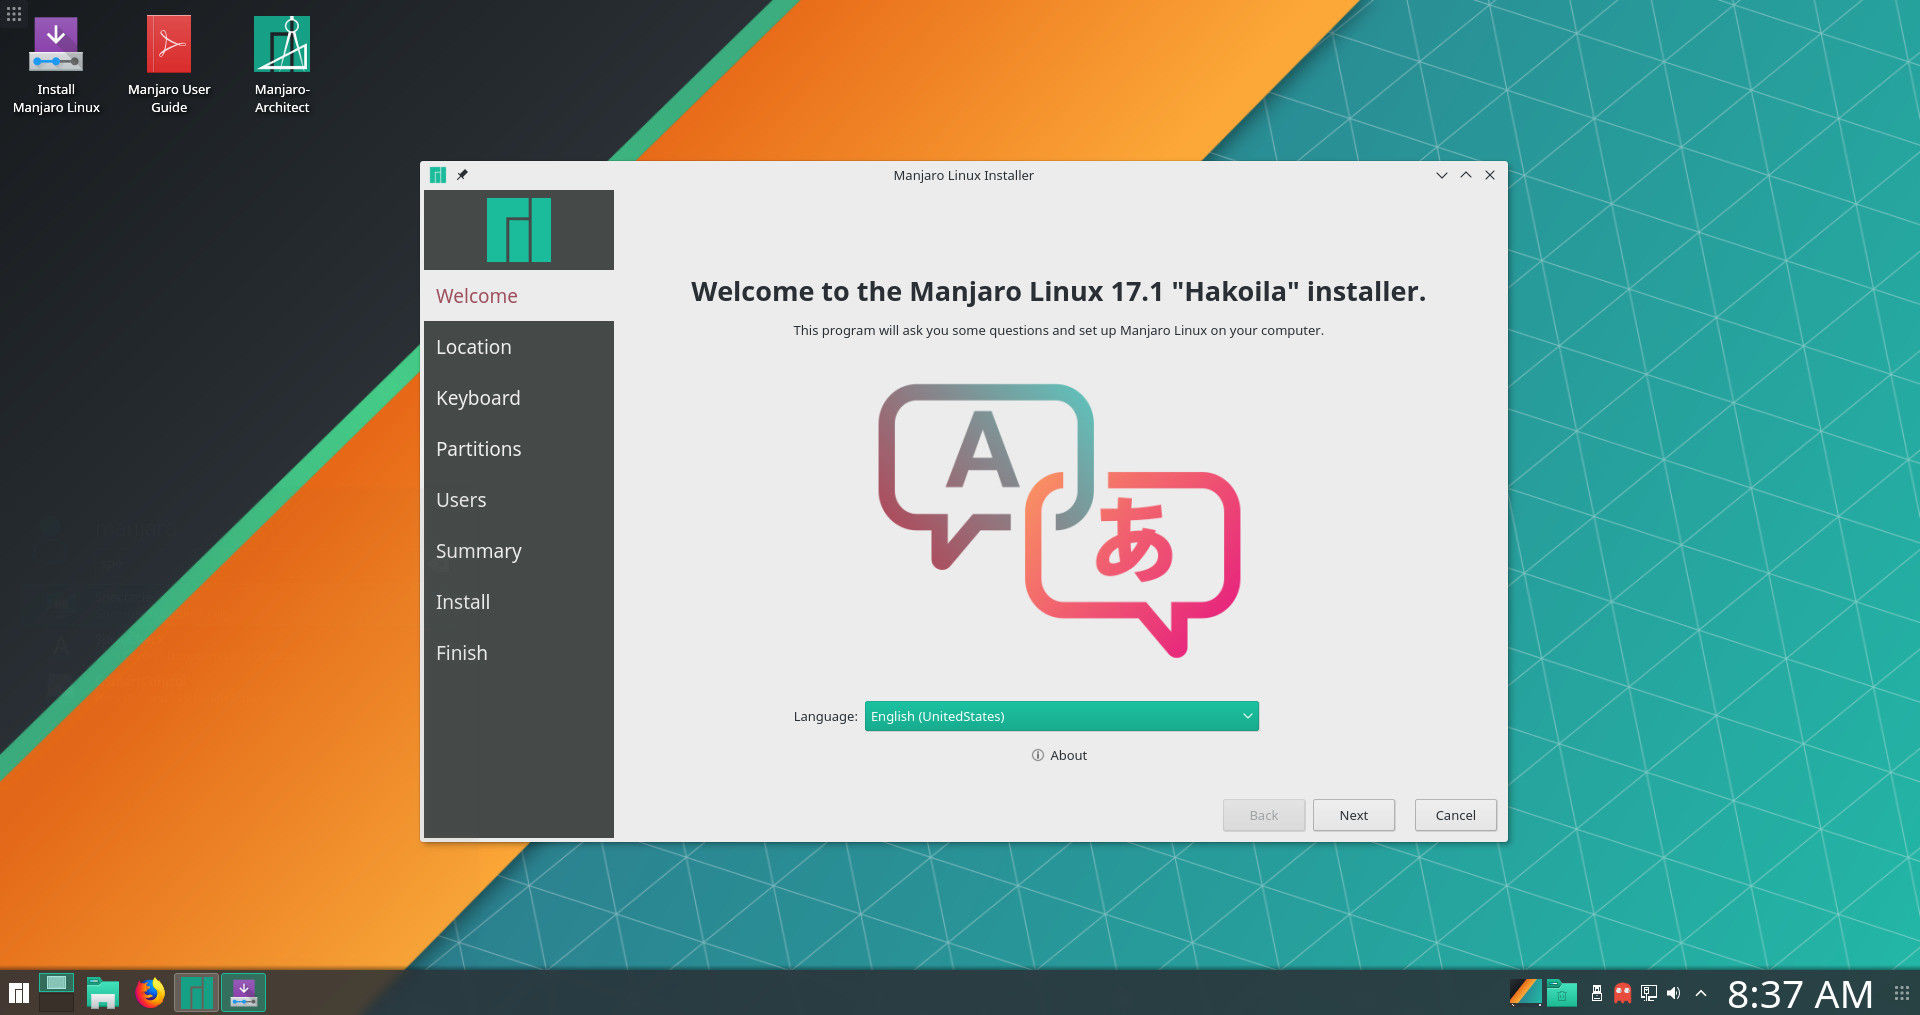
Task: Click the language speech bubbles image
Action: tap(1059, 520)
